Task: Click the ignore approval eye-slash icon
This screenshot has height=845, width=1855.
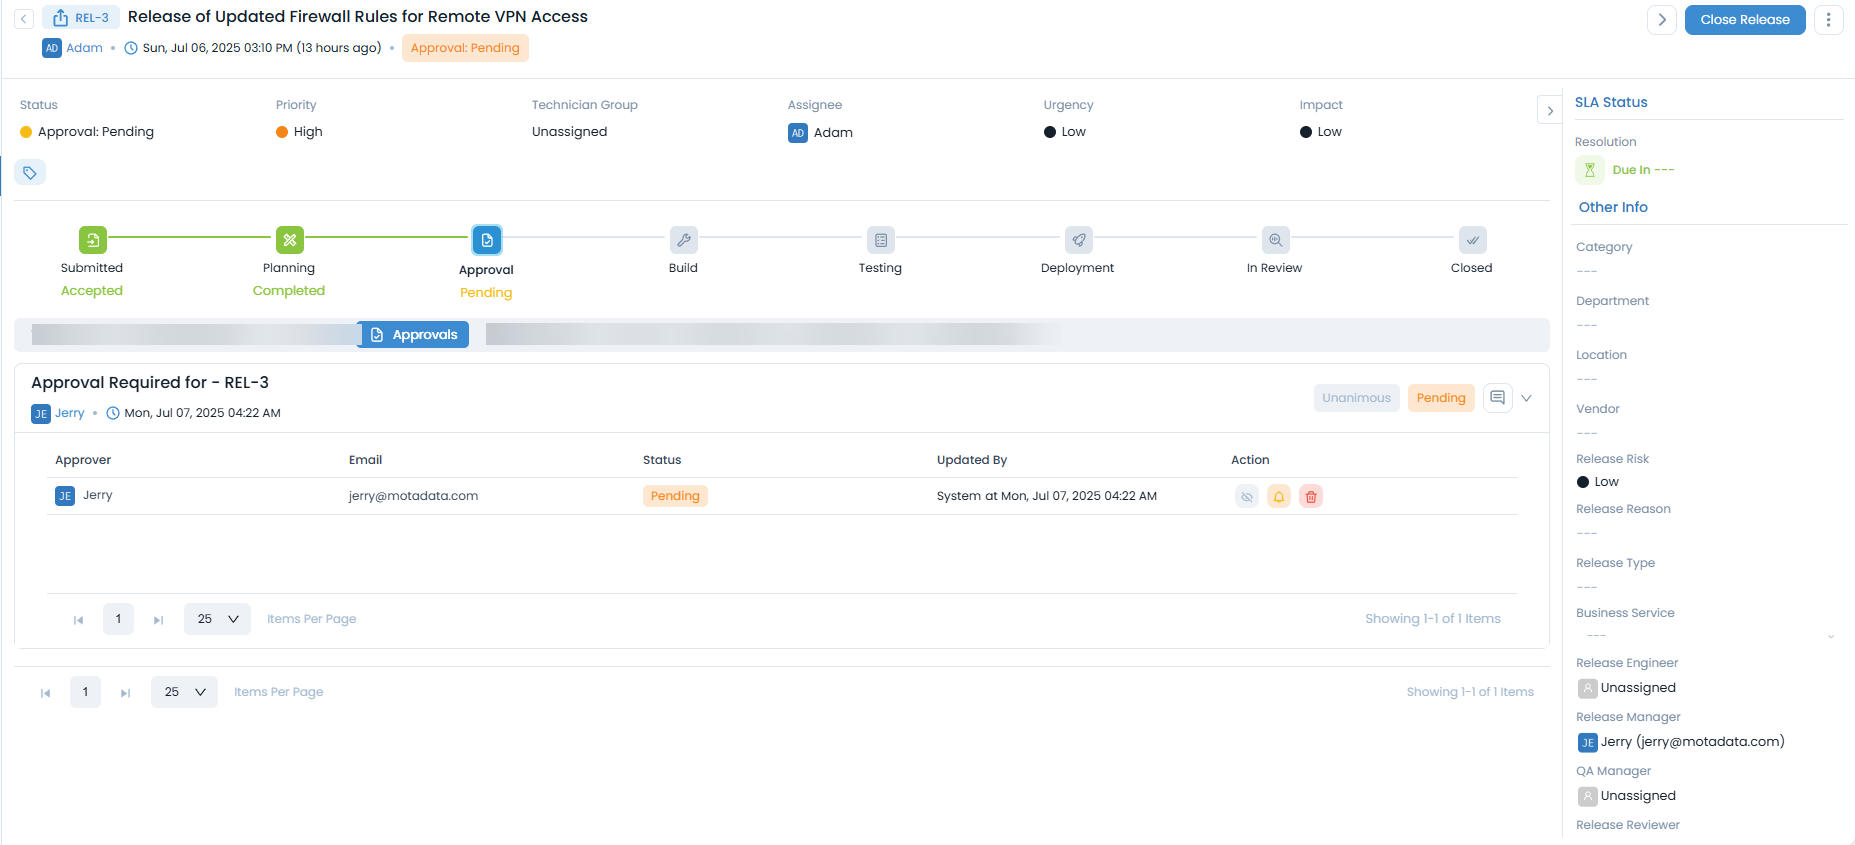Action: [x=1246, y=496]
